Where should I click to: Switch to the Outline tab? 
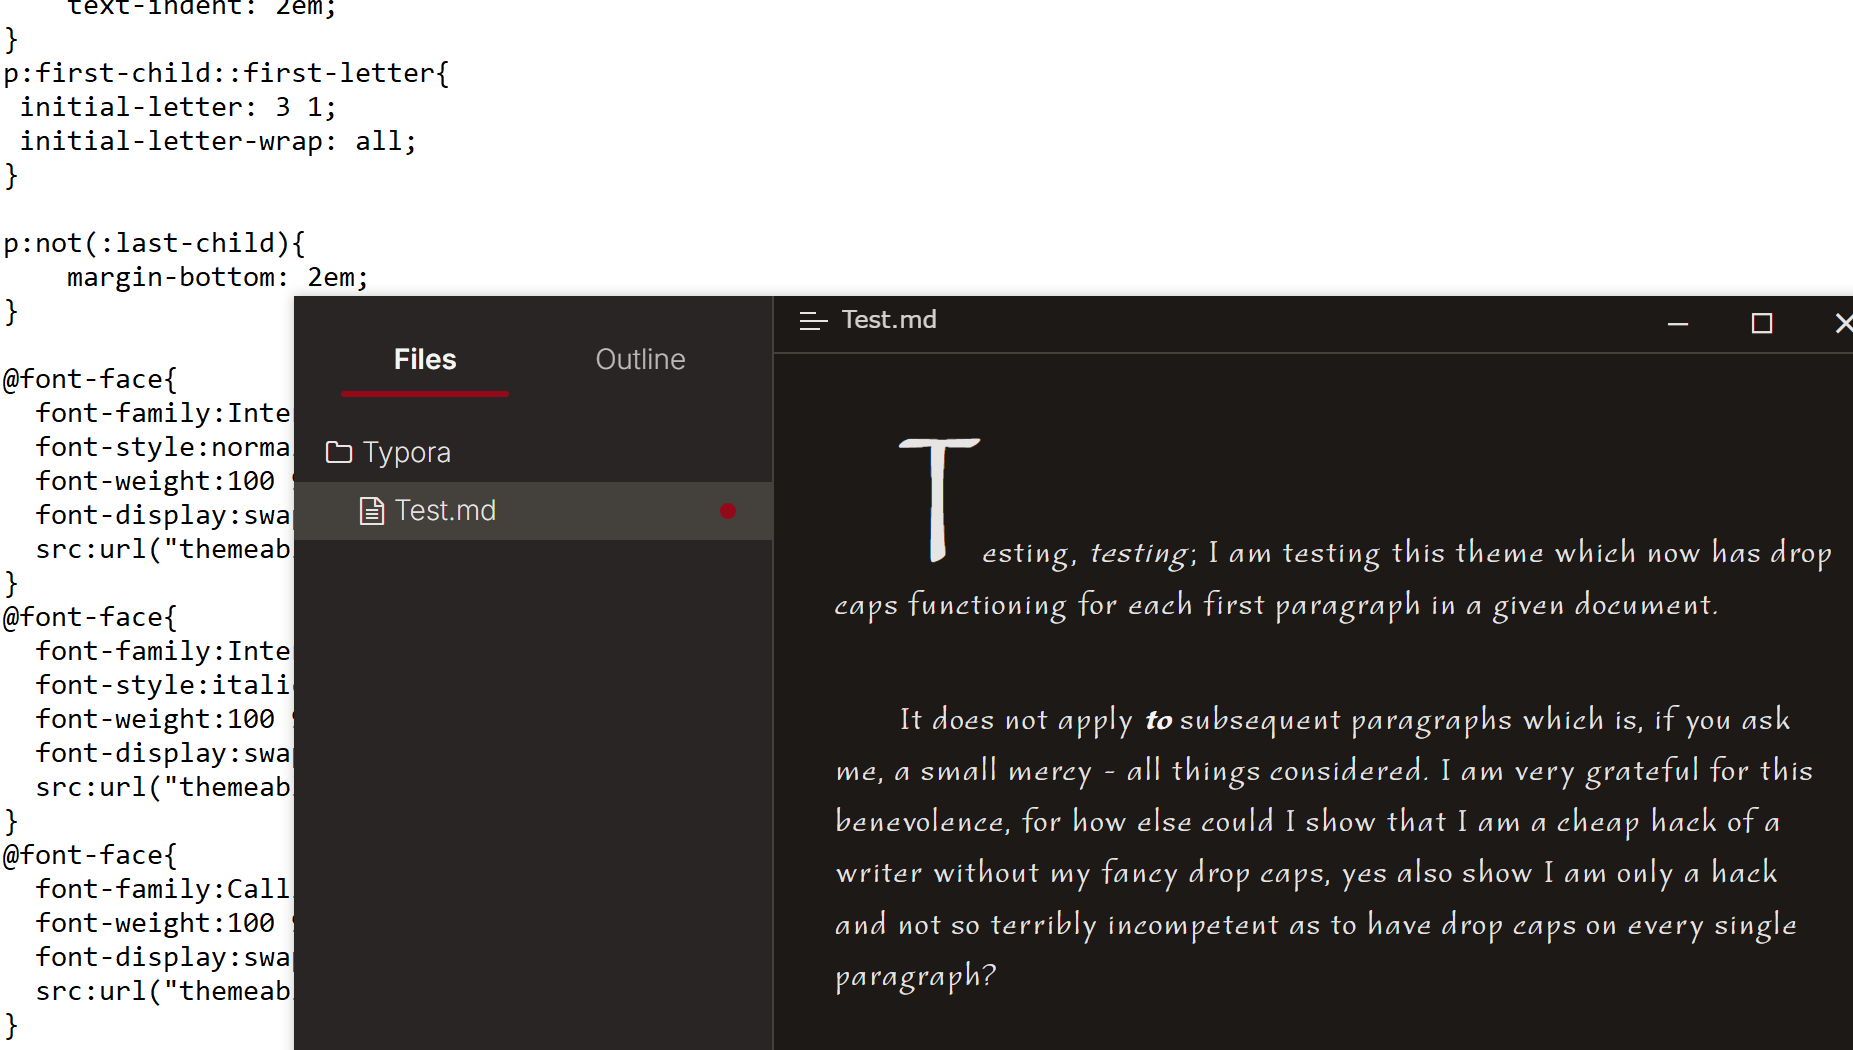point(640,360)
